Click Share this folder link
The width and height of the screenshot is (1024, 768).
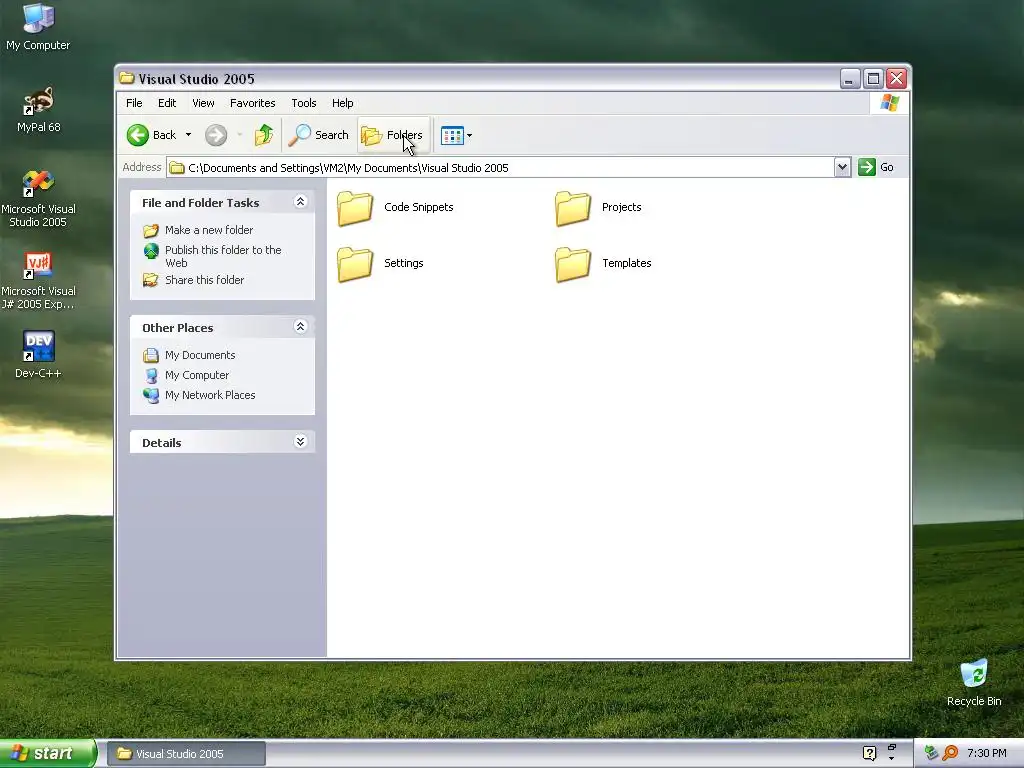click(x=204, y=280)
